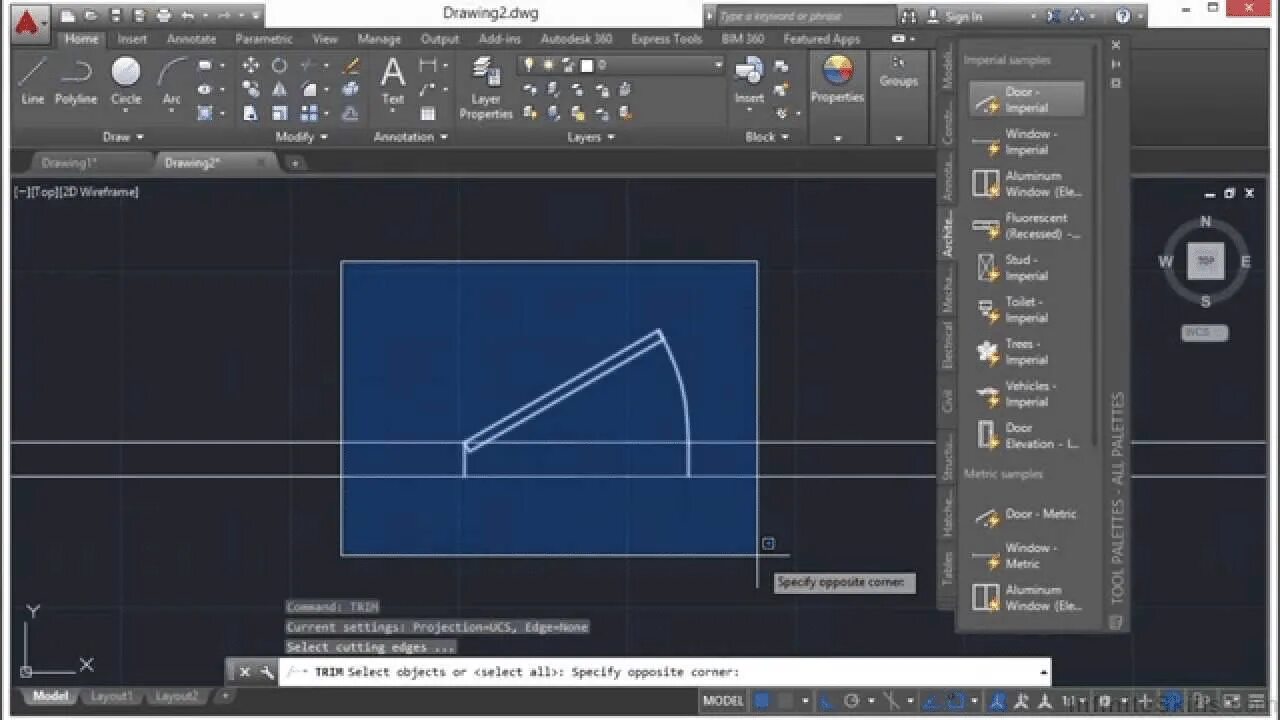Image resolution: width=1280 pixels, height=720 pixels.
Task: Toggle ortho mode in status bar
Action: point(826,701)
